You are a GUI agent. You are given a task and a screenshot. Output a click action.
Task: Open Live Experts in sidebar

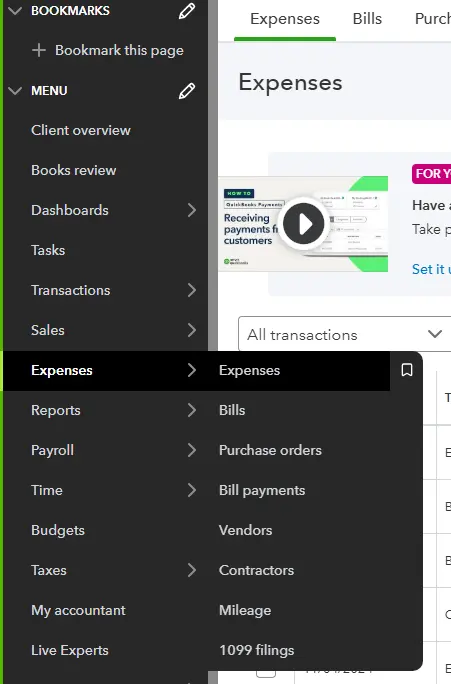click(x=70, y=650)
